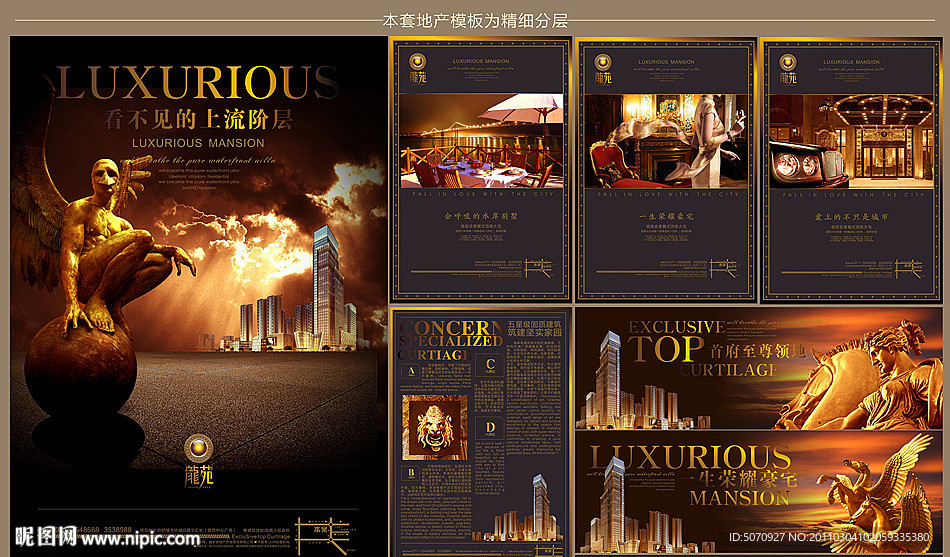Screen dimensions: 950x557
Task: Click 五星级园居建筑 heading in brochure
Action: coord(535,324)
